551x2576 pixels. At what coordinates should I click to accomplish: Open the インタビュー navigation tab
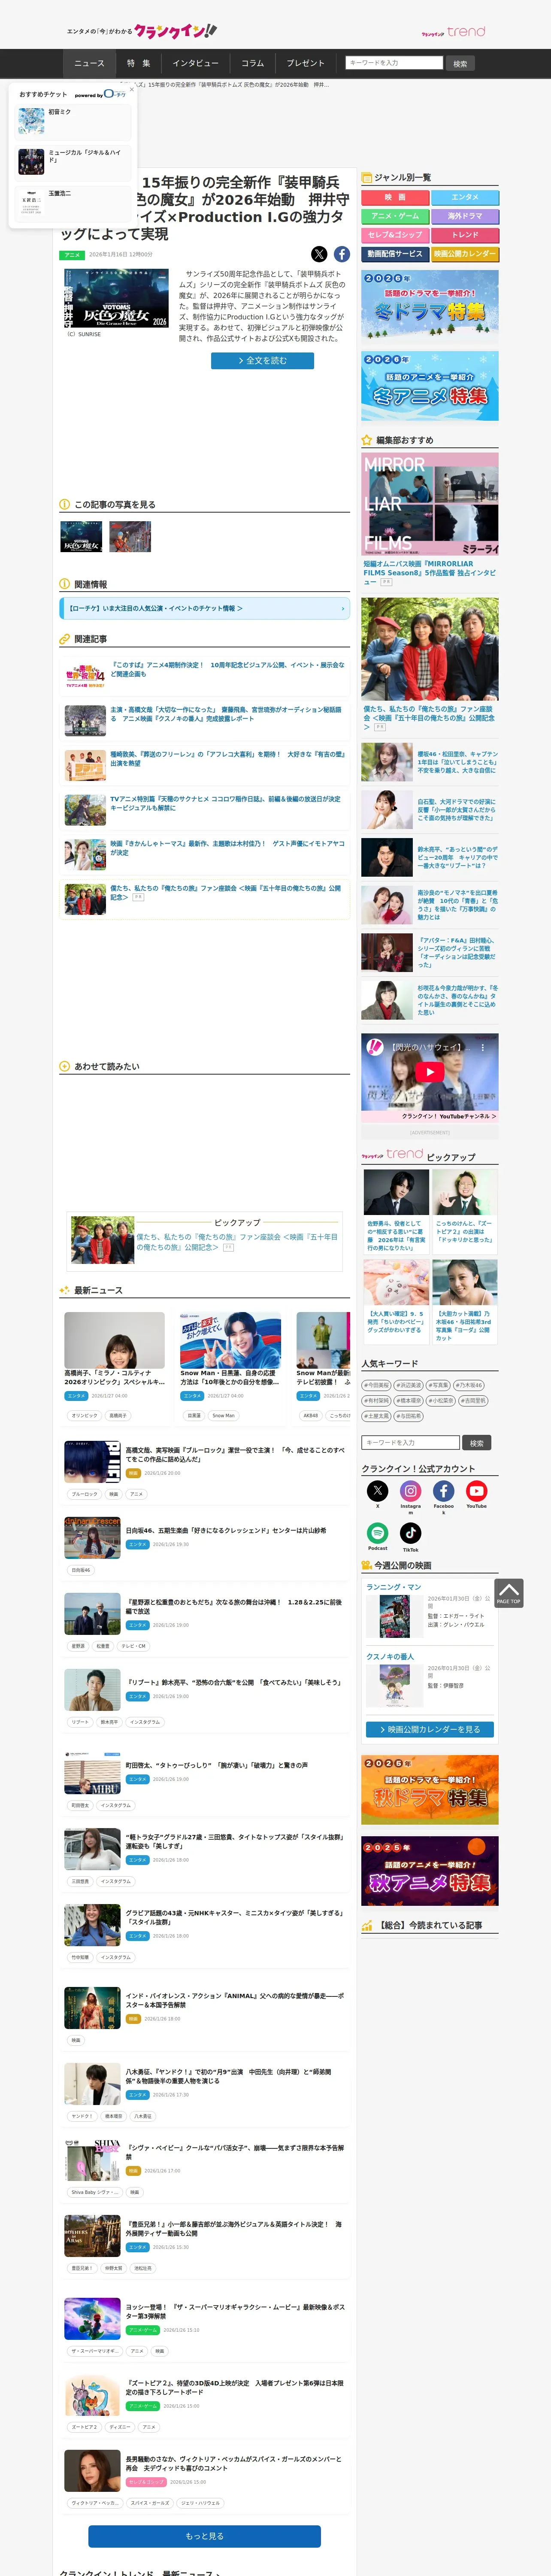[x=196, y=63]
